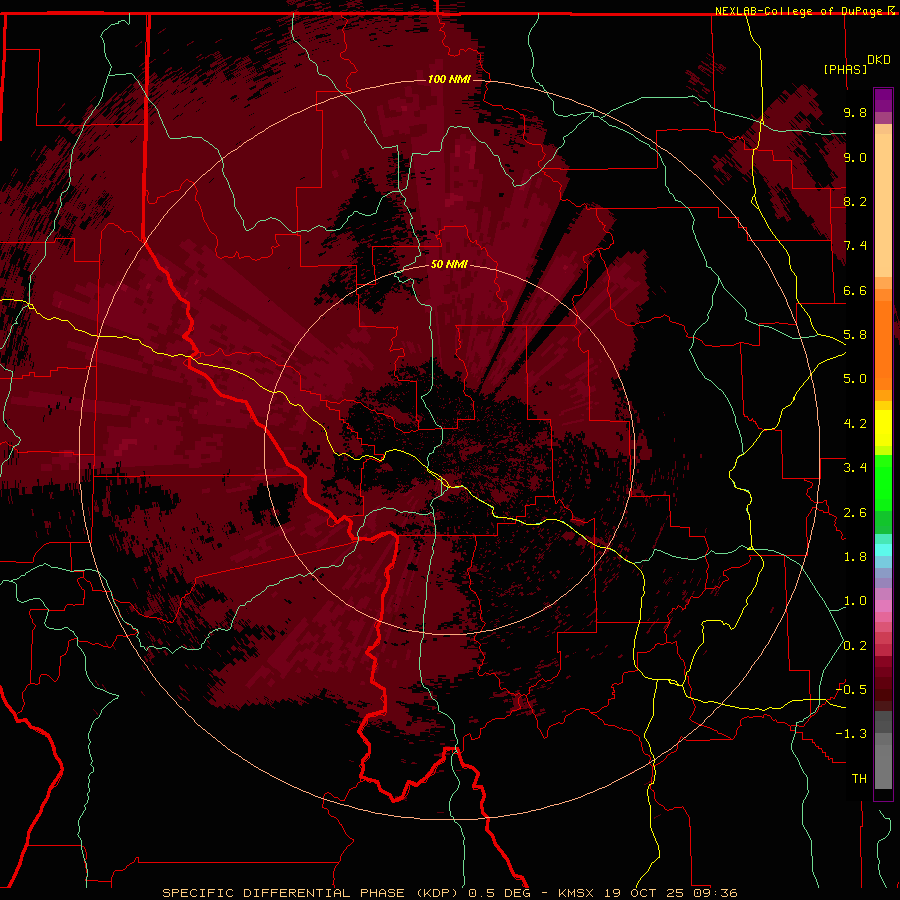Click the 5.0 value on color scale
Image resolution: width=900 pixels, height=900 pixels.
(855, 379)
